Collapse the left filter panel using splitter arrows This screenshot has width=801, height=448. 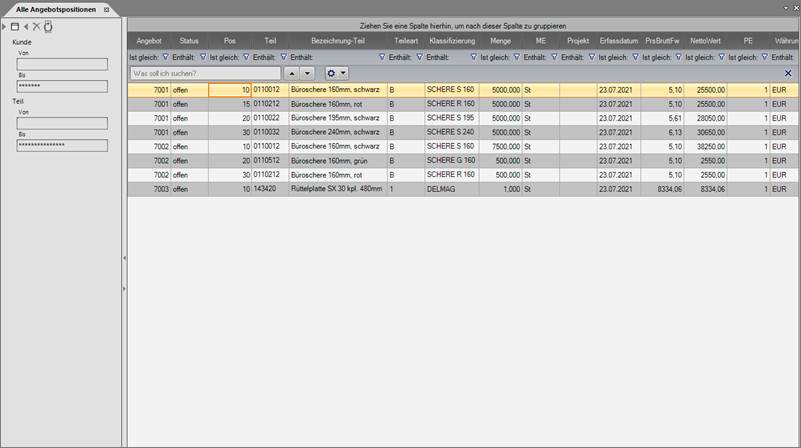pos(124,258)
